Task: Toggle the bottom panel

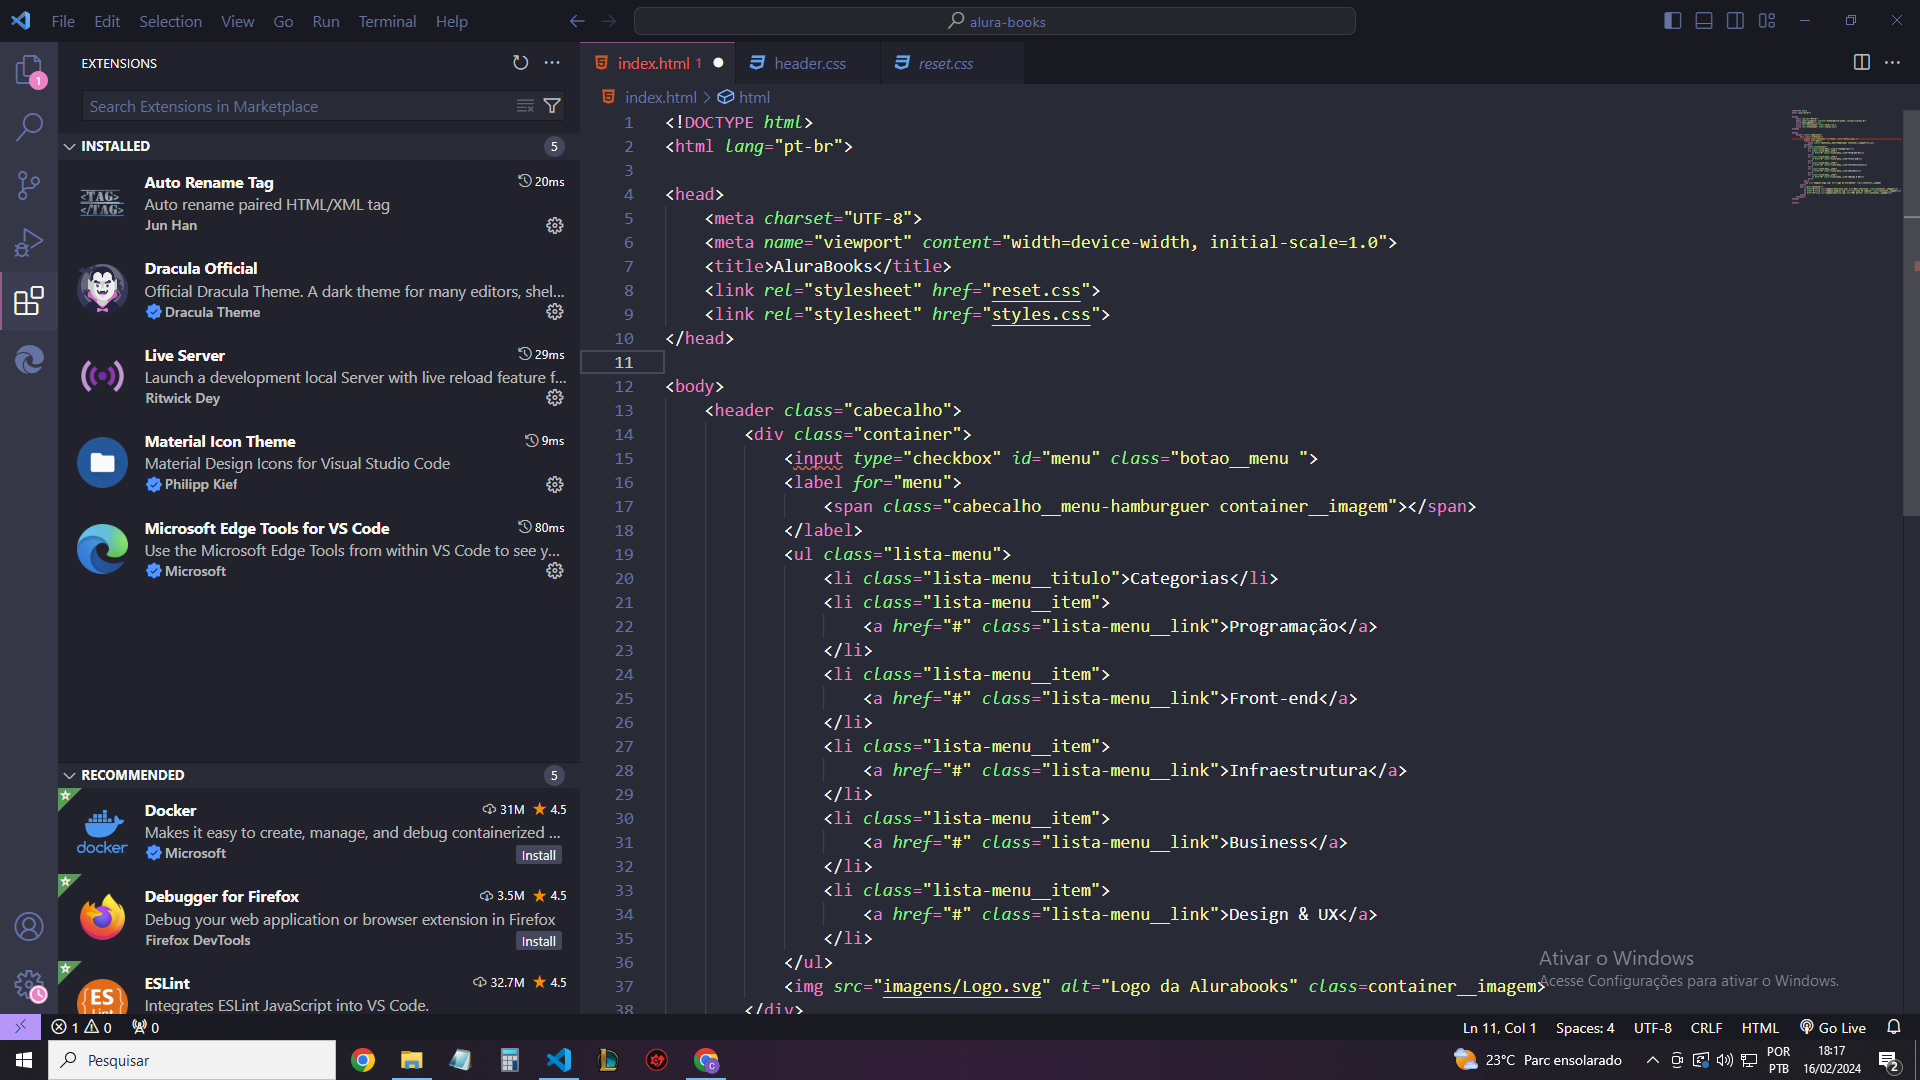Action: (1704, 21)
